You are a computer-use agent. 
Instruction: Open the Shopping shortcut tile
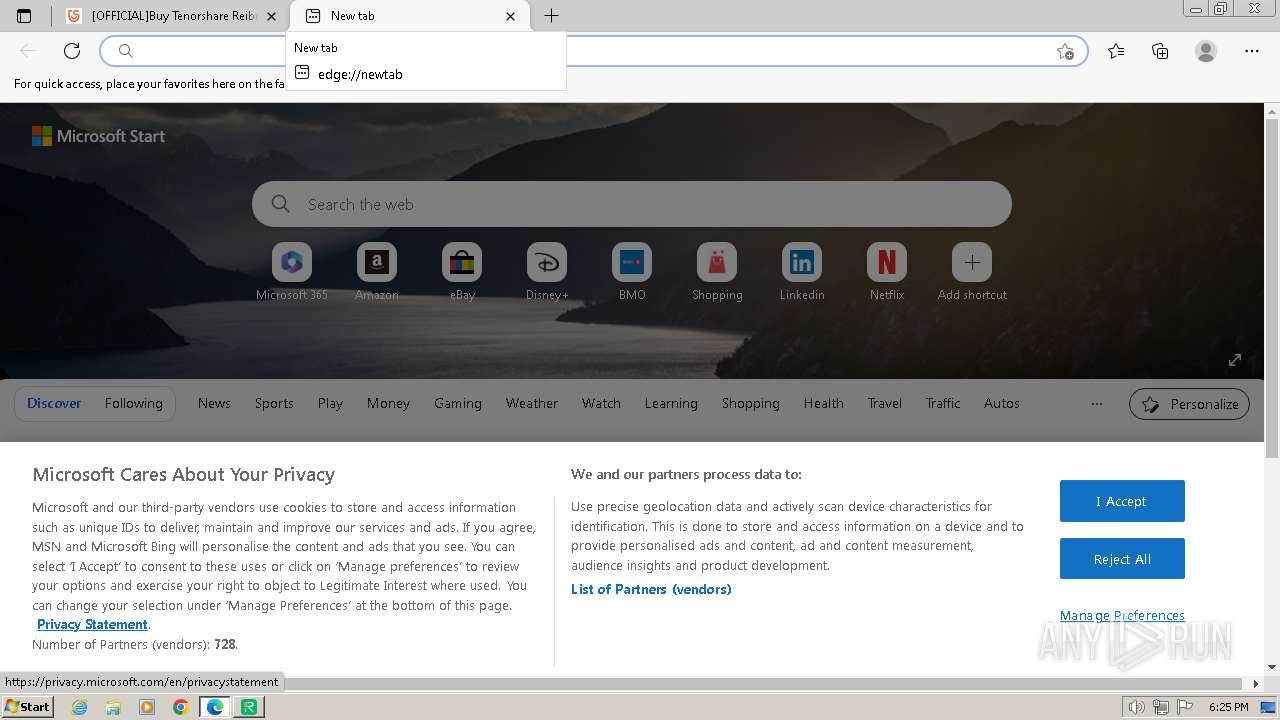coord(717,272)
